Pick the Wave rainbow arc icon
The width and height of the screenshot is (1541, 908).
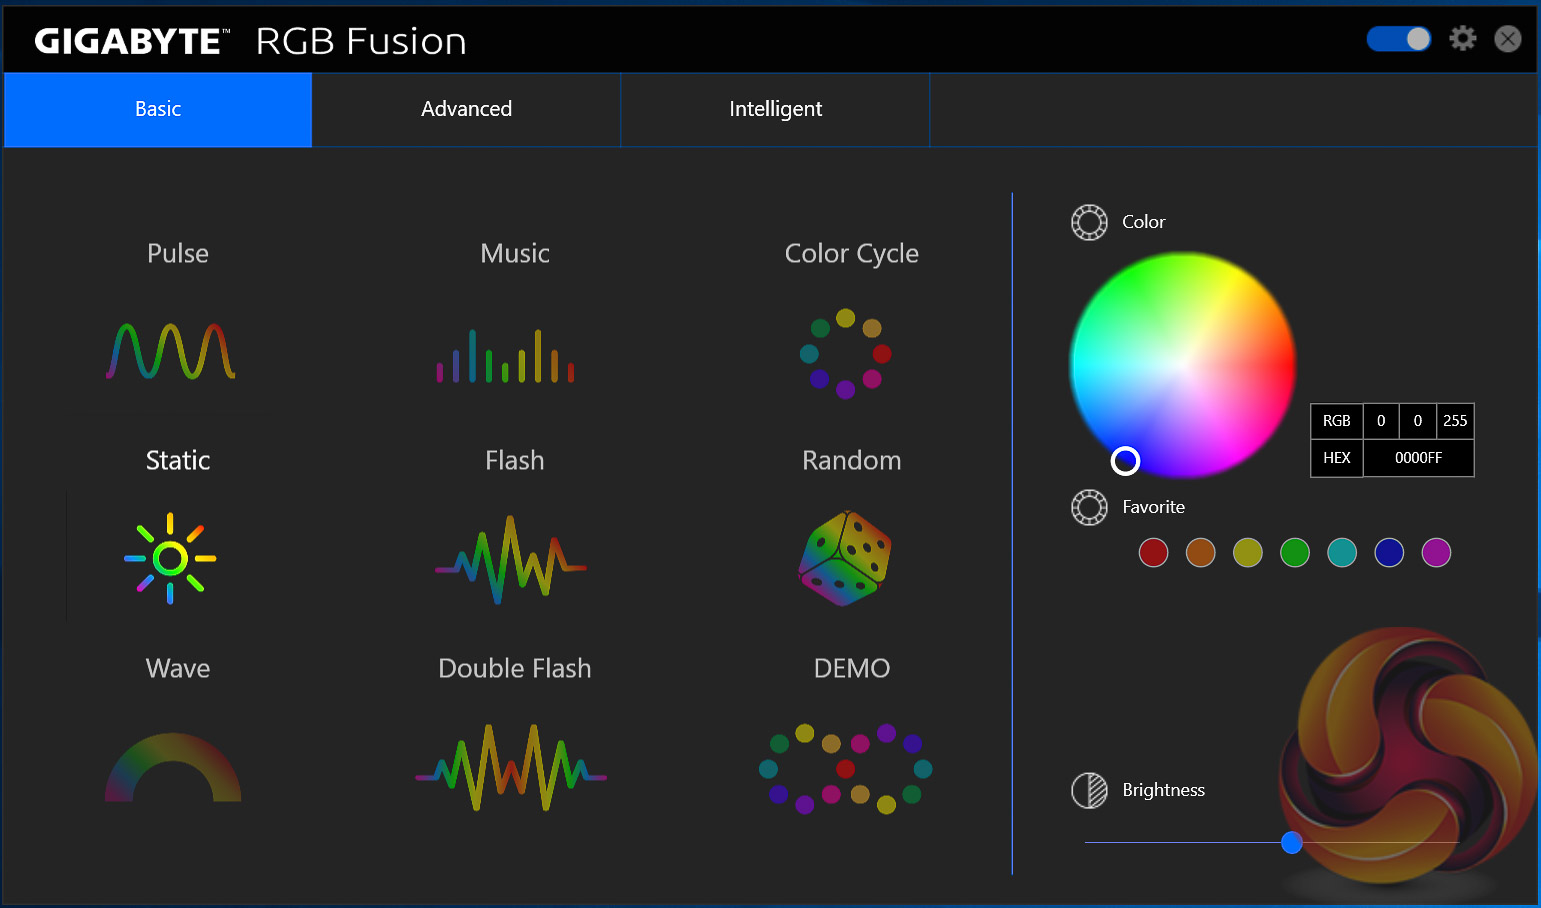coord(173,767)
